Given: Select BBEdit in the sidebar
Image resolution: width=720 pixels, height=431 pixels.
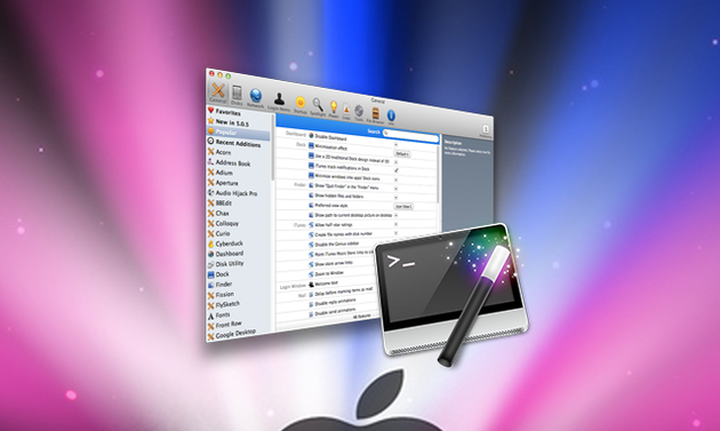Looking at the screenshot, I should (219, 203).
